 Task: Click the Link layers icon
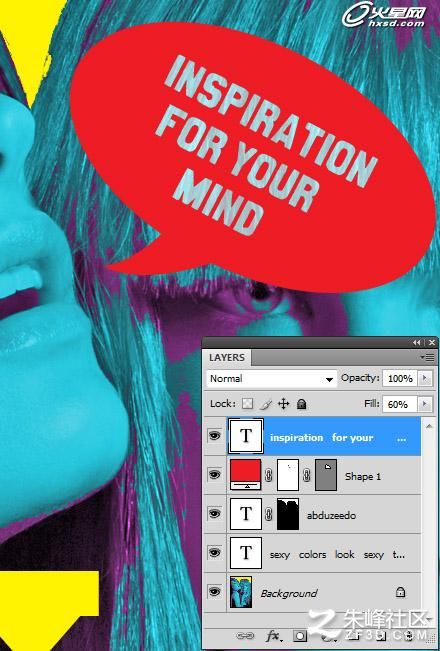pos(245,636)
